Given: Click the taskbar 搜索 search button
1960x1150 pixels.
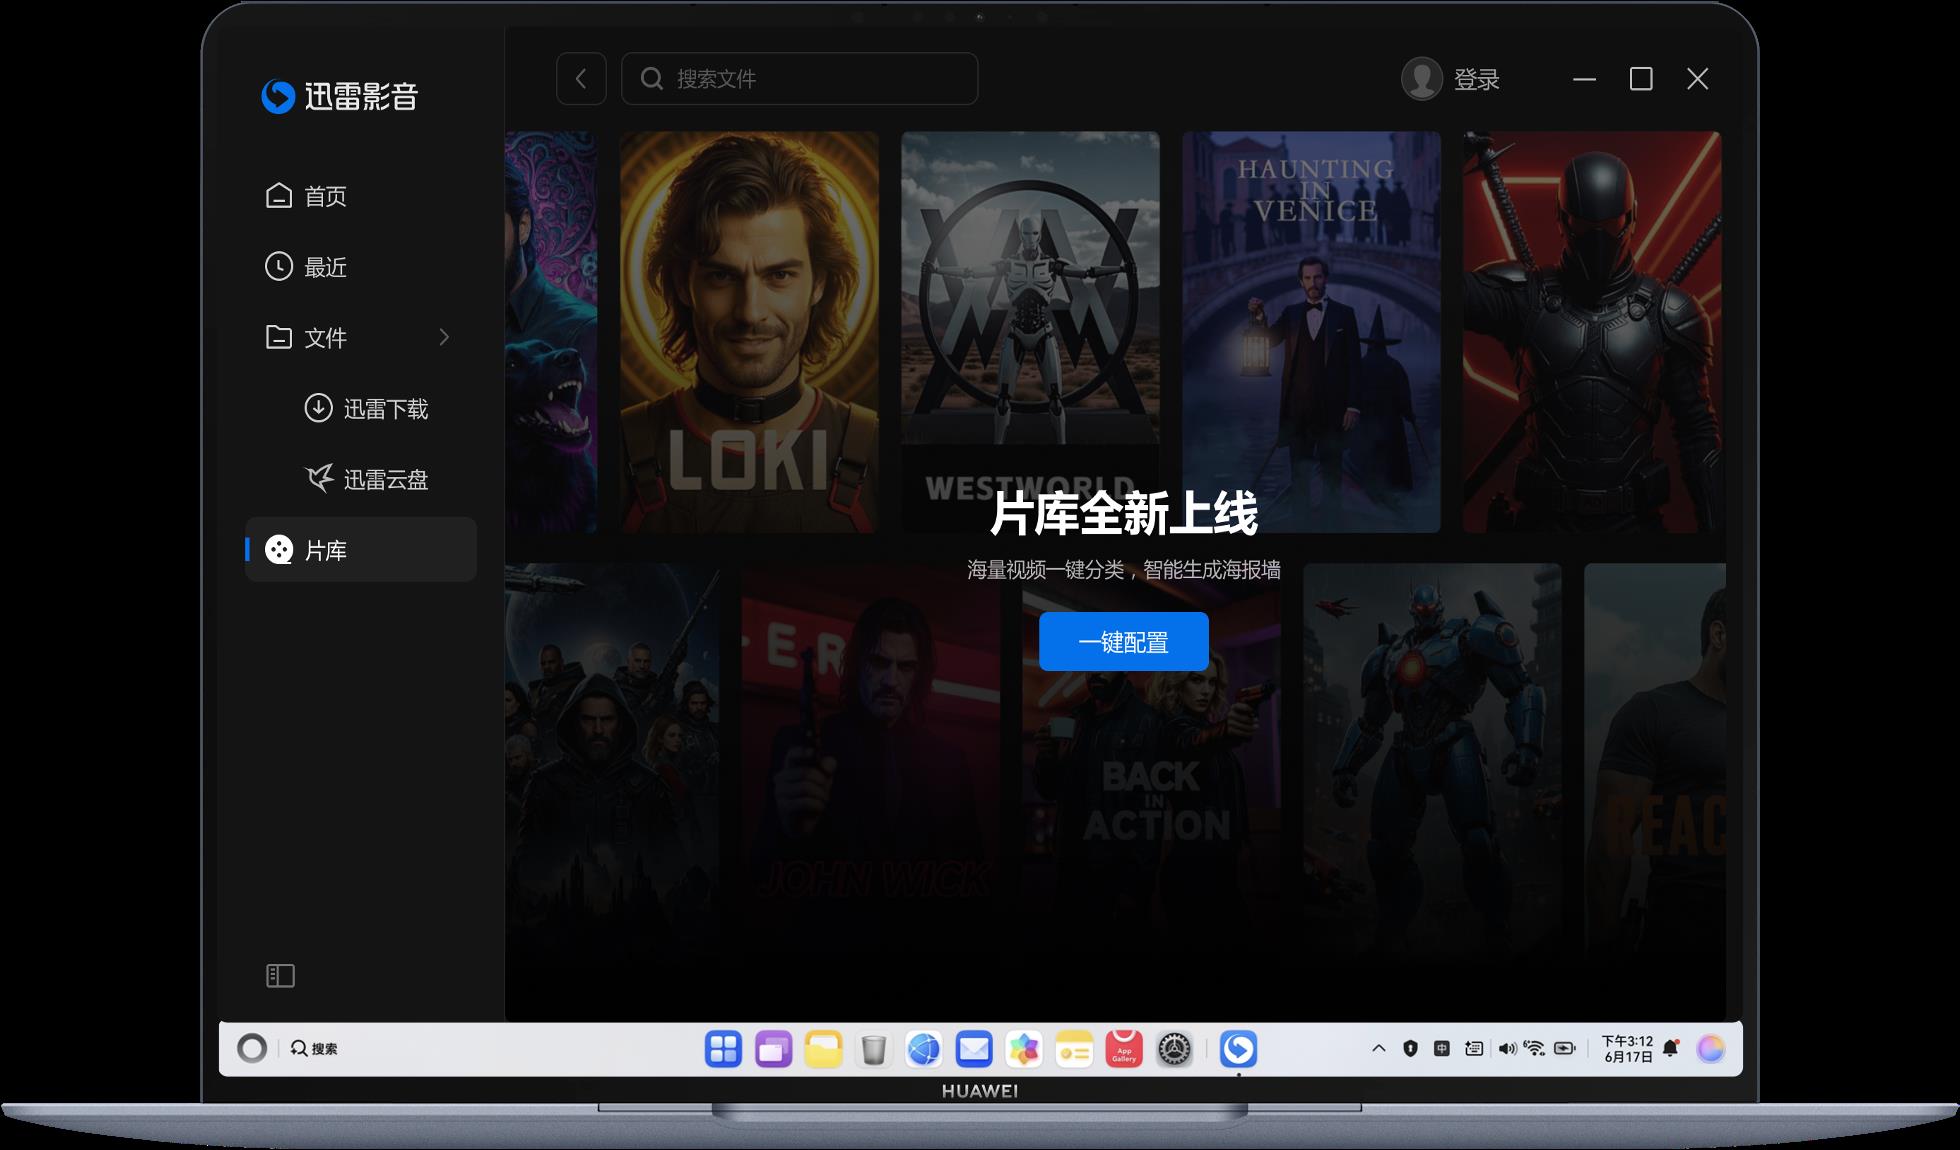Looking at the screenshot, I should 314,1048.
